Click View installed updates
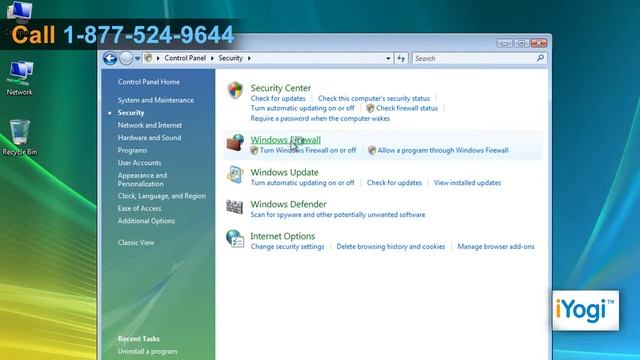 coord(467,183)
